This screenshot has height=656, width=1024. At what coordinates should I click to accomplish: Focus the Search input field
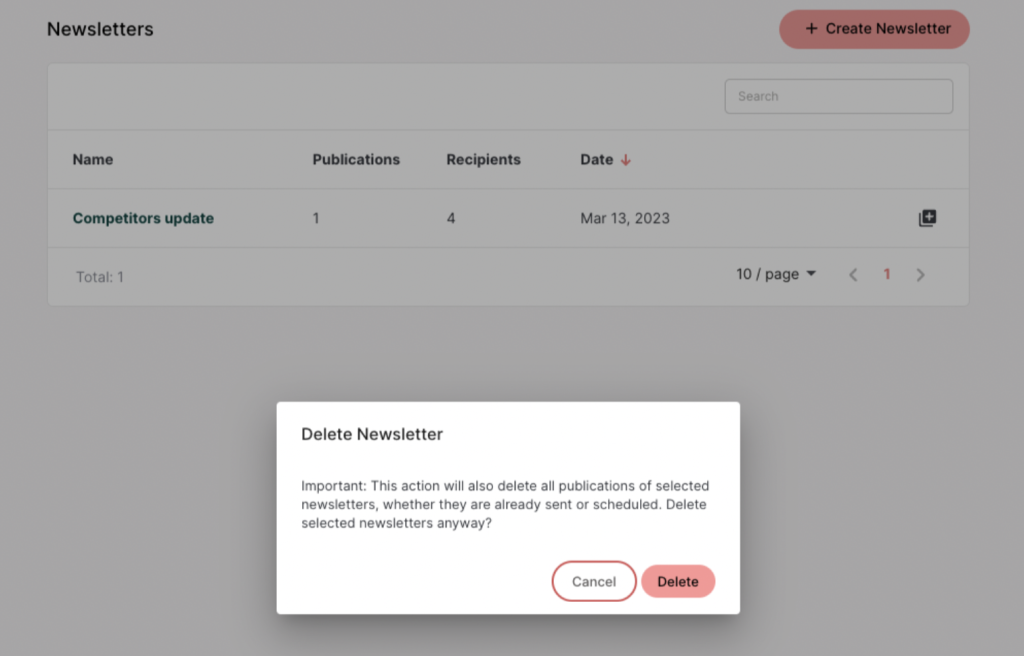pyautogui.click(x=839, y=97)
